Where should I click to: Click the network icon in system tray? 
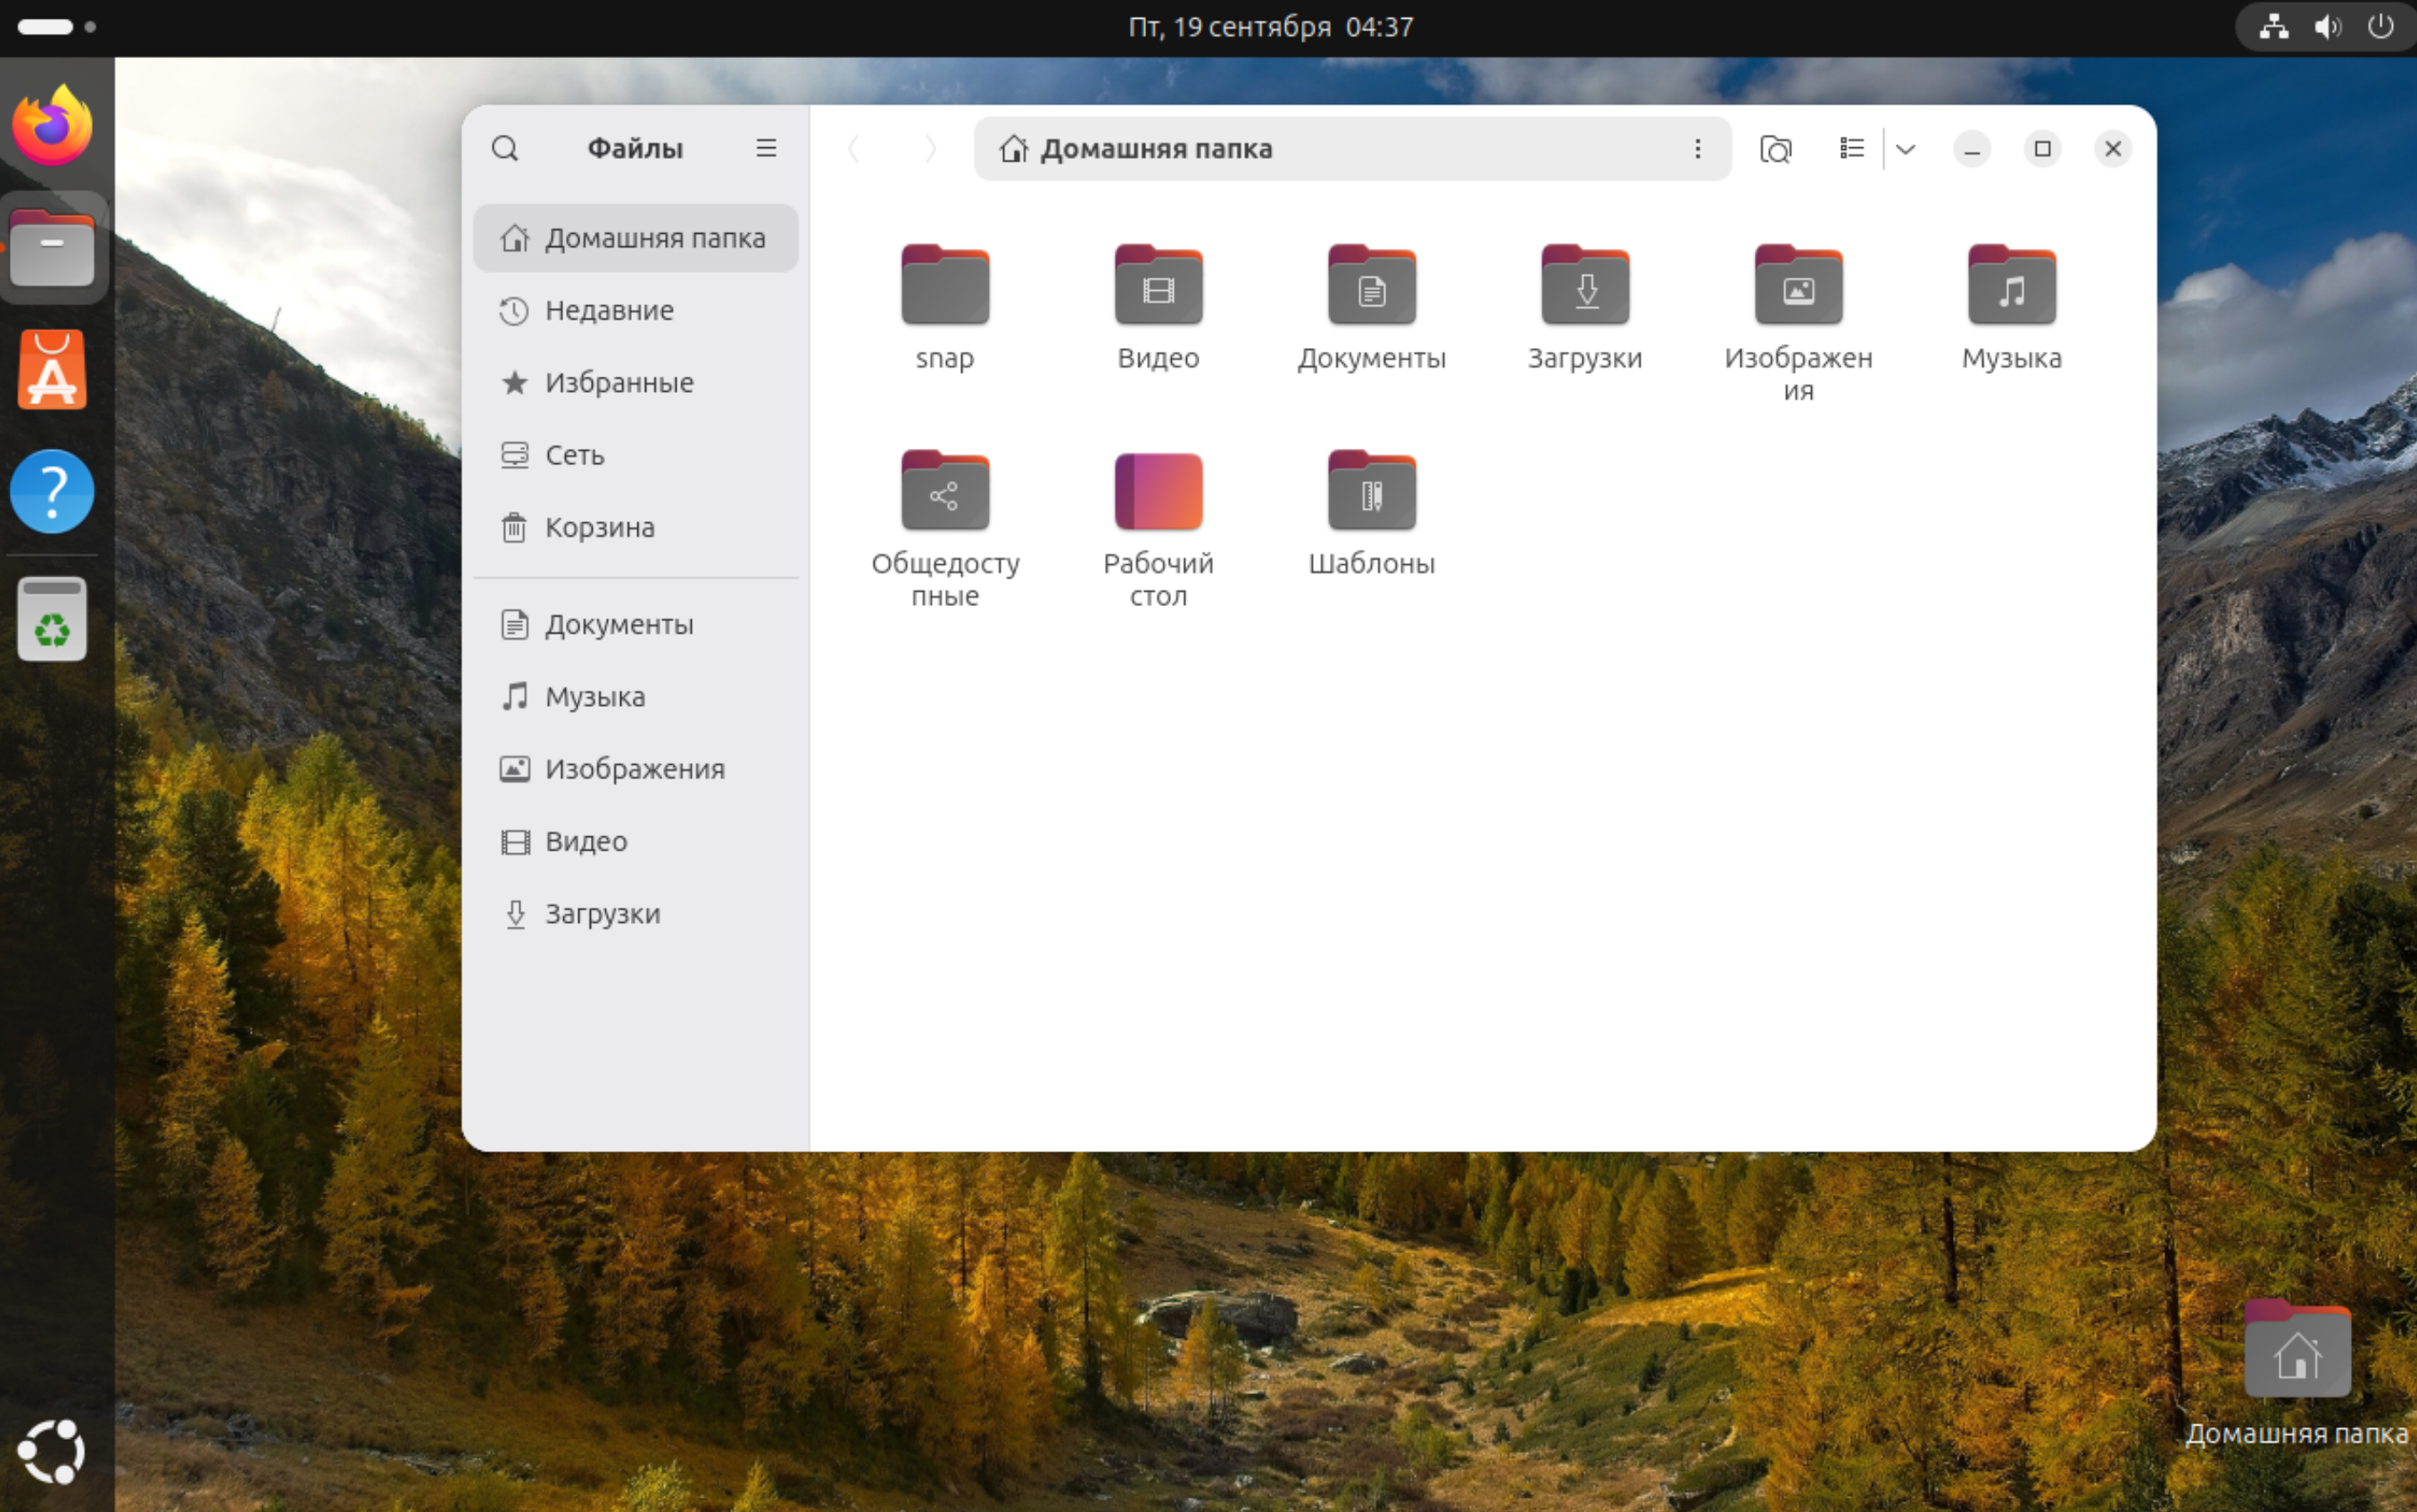[2274, 27]
